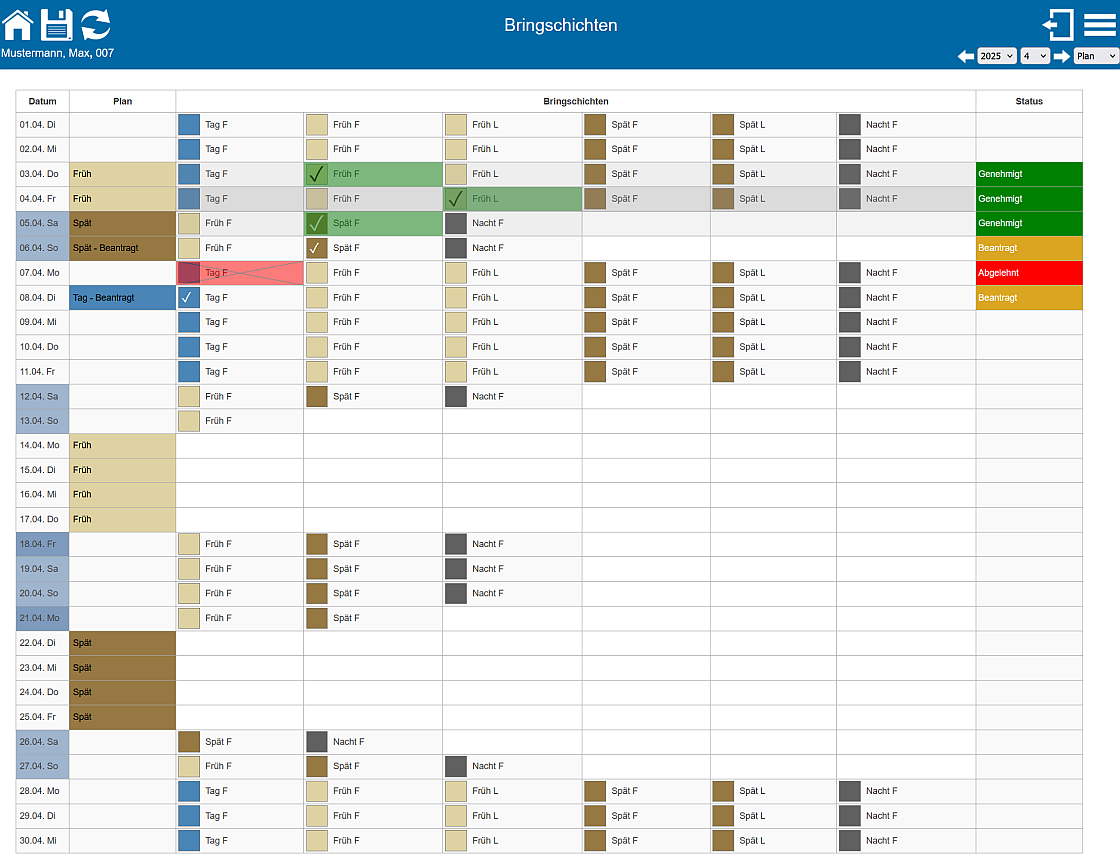Open the month dropdown showing 4

[1034, 56]
